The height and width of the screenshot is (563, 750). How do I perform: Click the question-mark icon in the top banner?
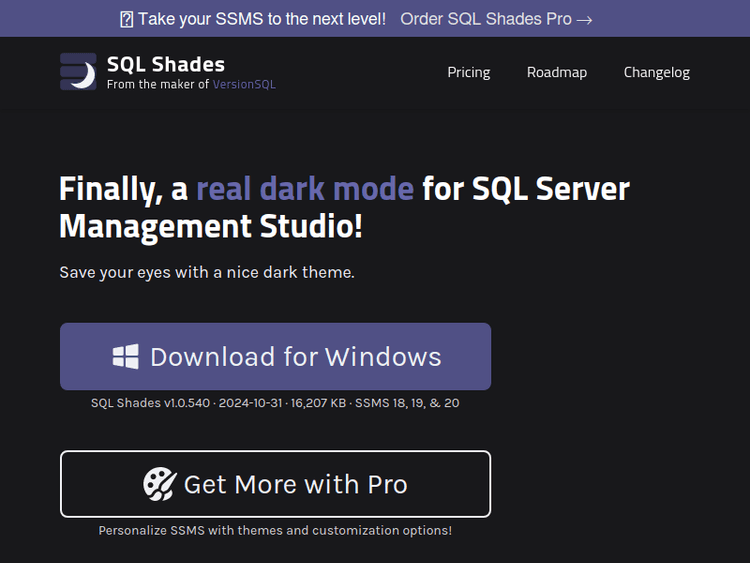pos(126,20)
